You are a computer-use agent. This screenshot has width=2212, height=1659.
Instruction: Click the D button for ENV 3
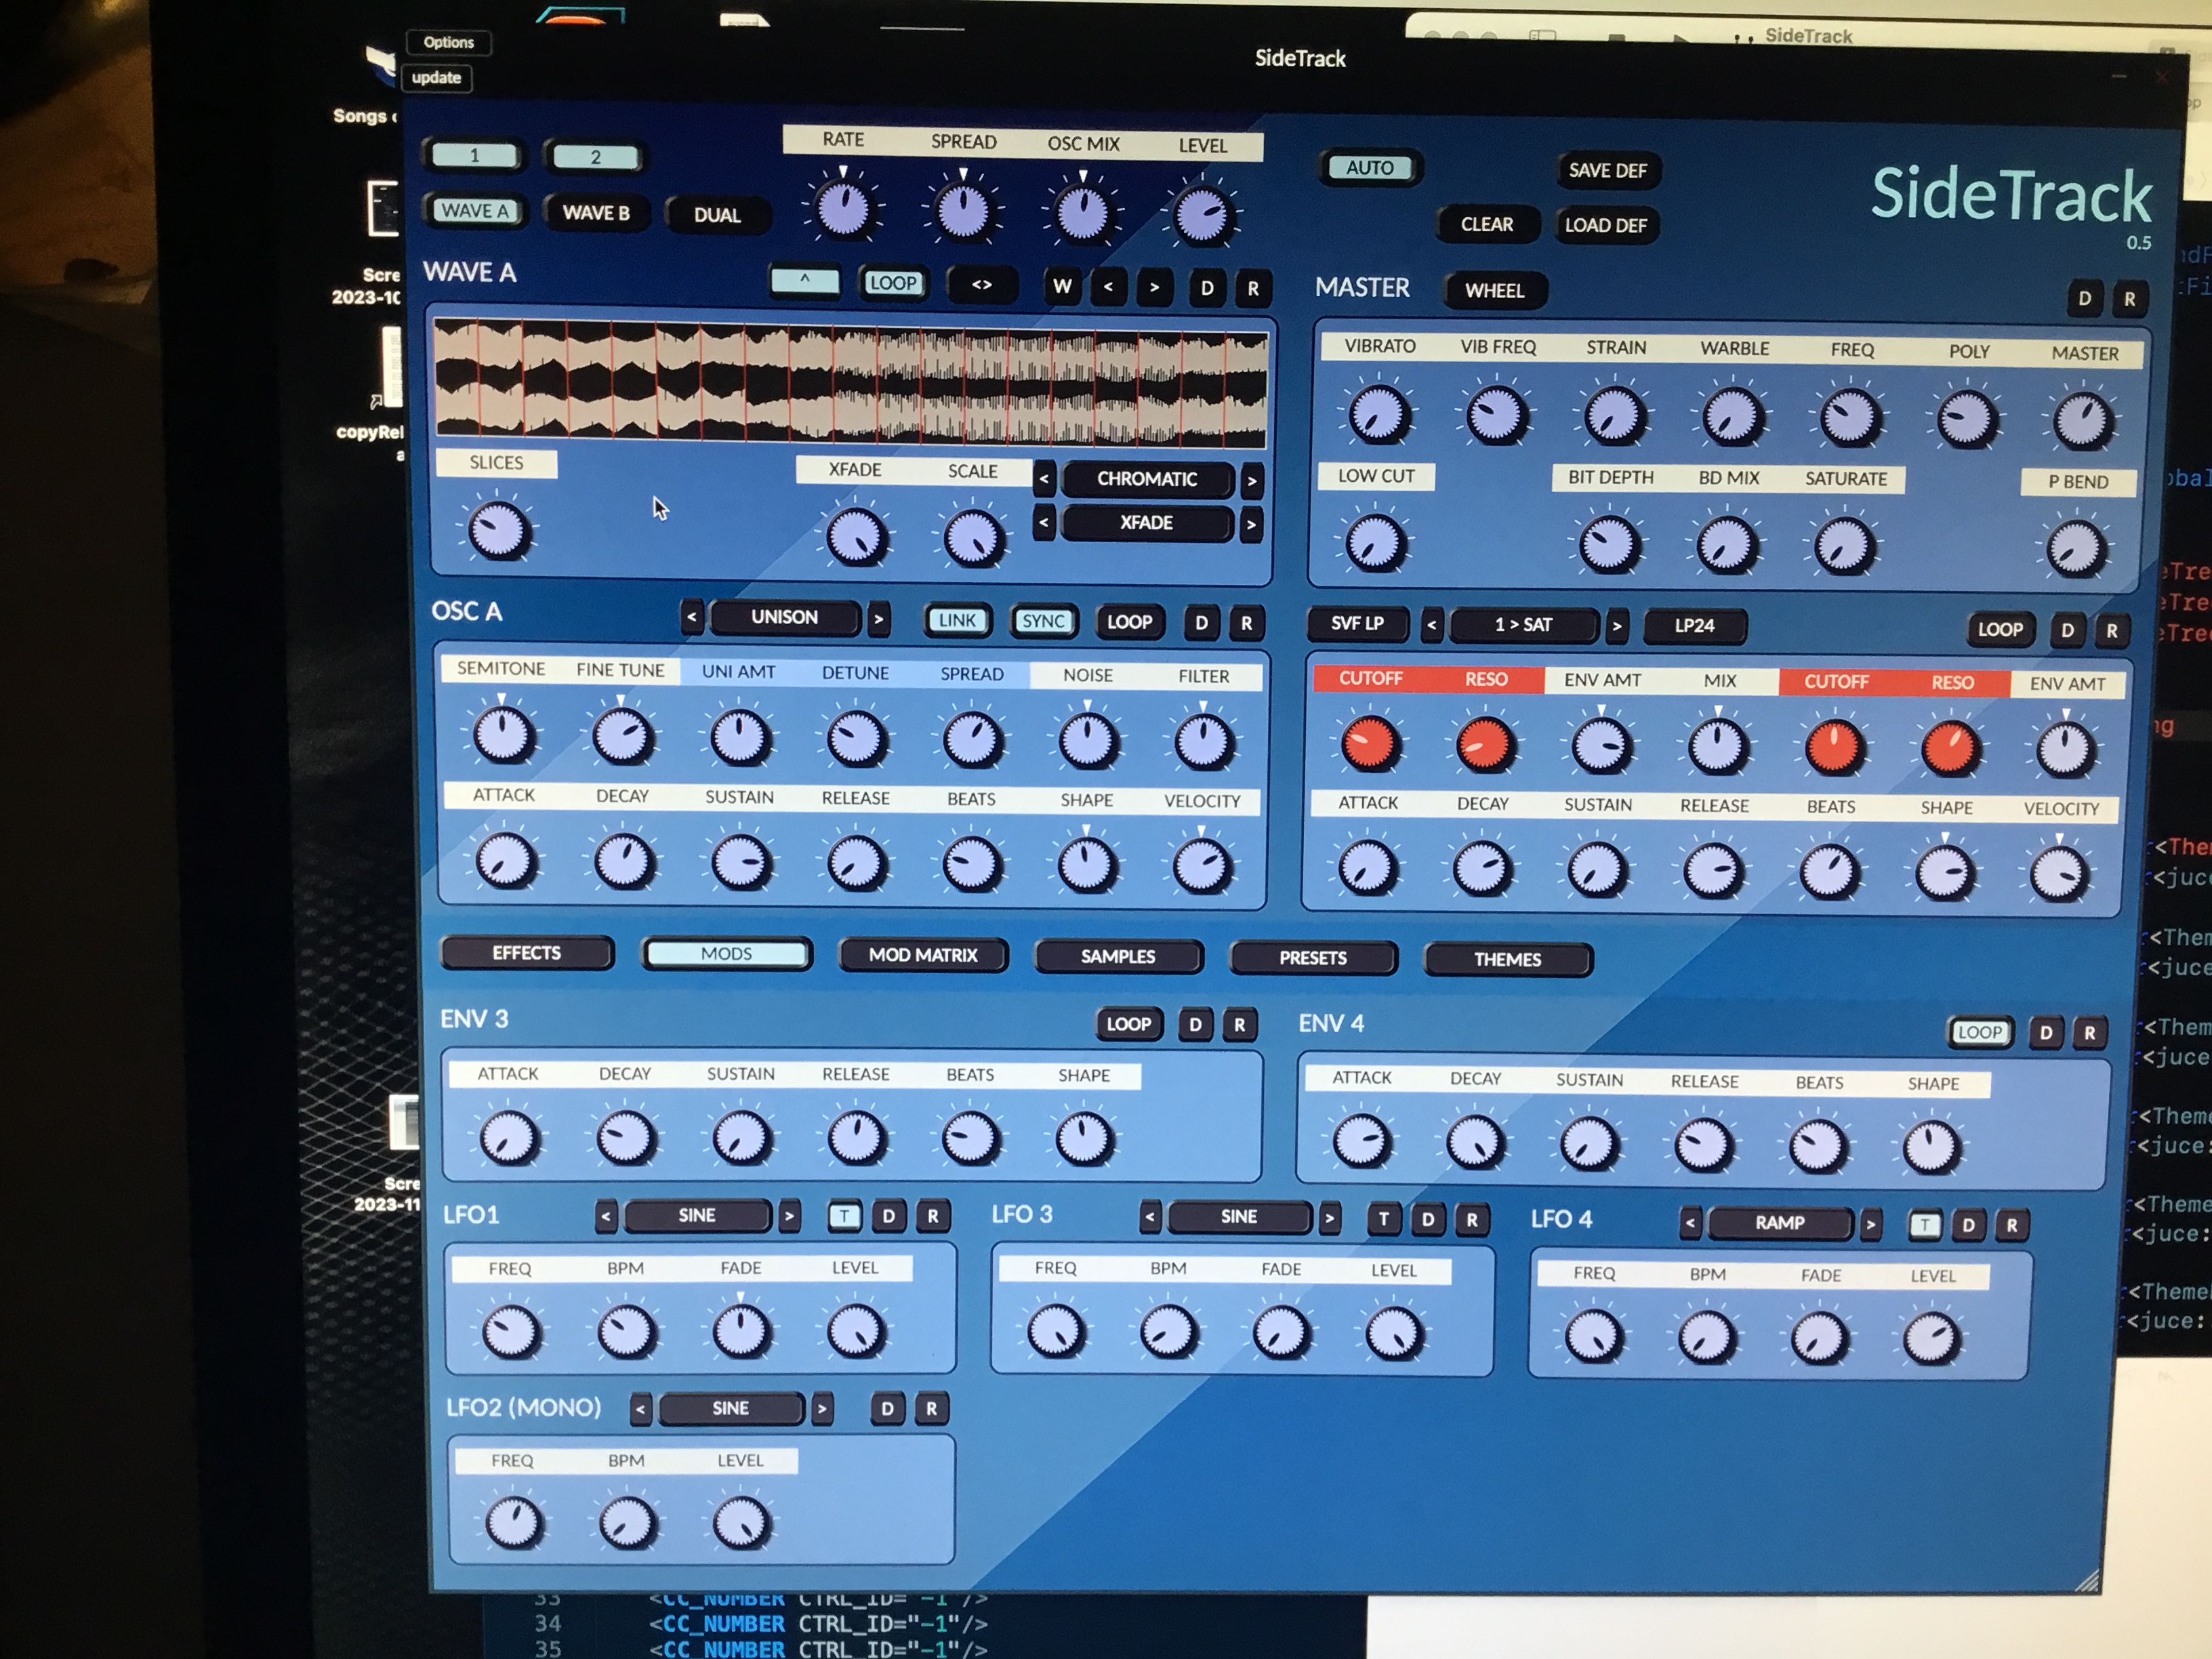[1195, 1024]
